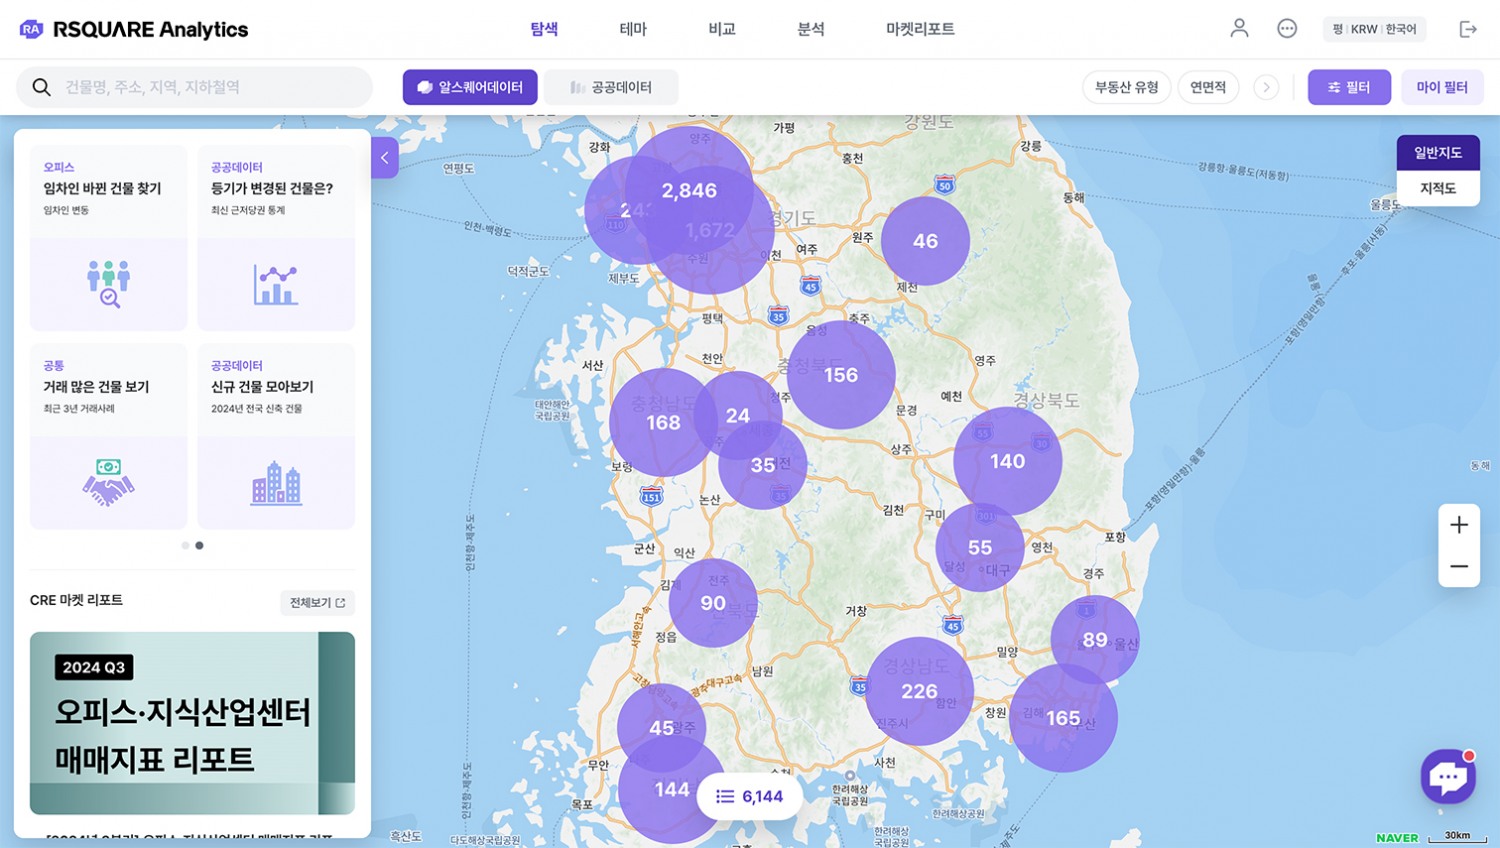Switch to the 테마 tab
Screen dimensions: 1500x848
(x=632, y=29)
